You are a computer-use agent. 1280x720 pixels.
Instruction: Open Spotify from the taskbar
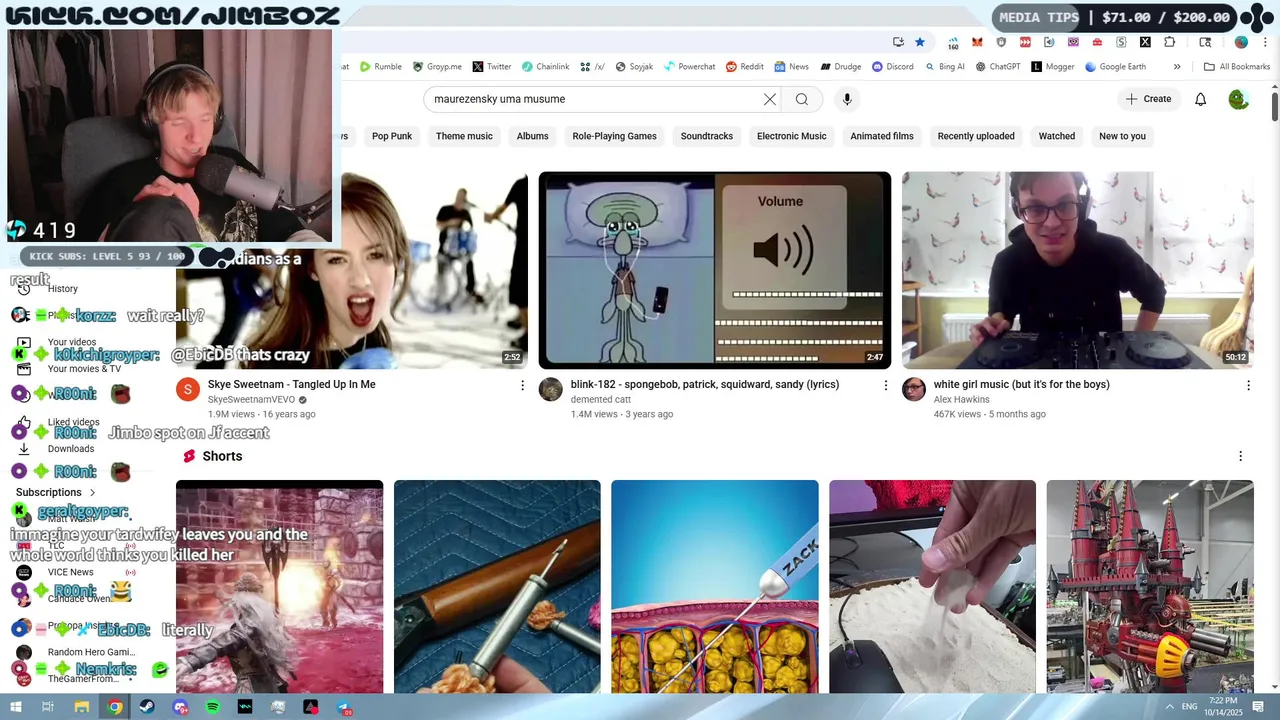(x=213, y=707)
